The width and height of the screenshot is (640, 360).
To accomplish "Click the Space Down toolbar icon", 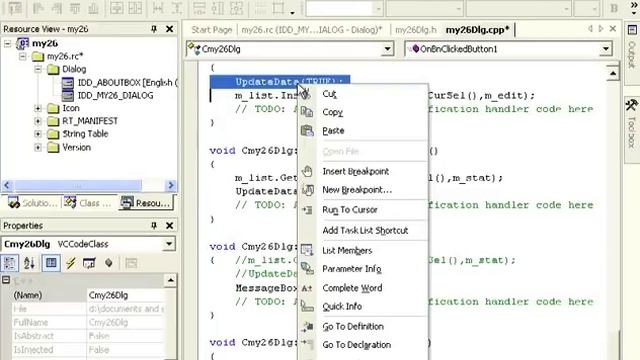I will tap(176, 8).
